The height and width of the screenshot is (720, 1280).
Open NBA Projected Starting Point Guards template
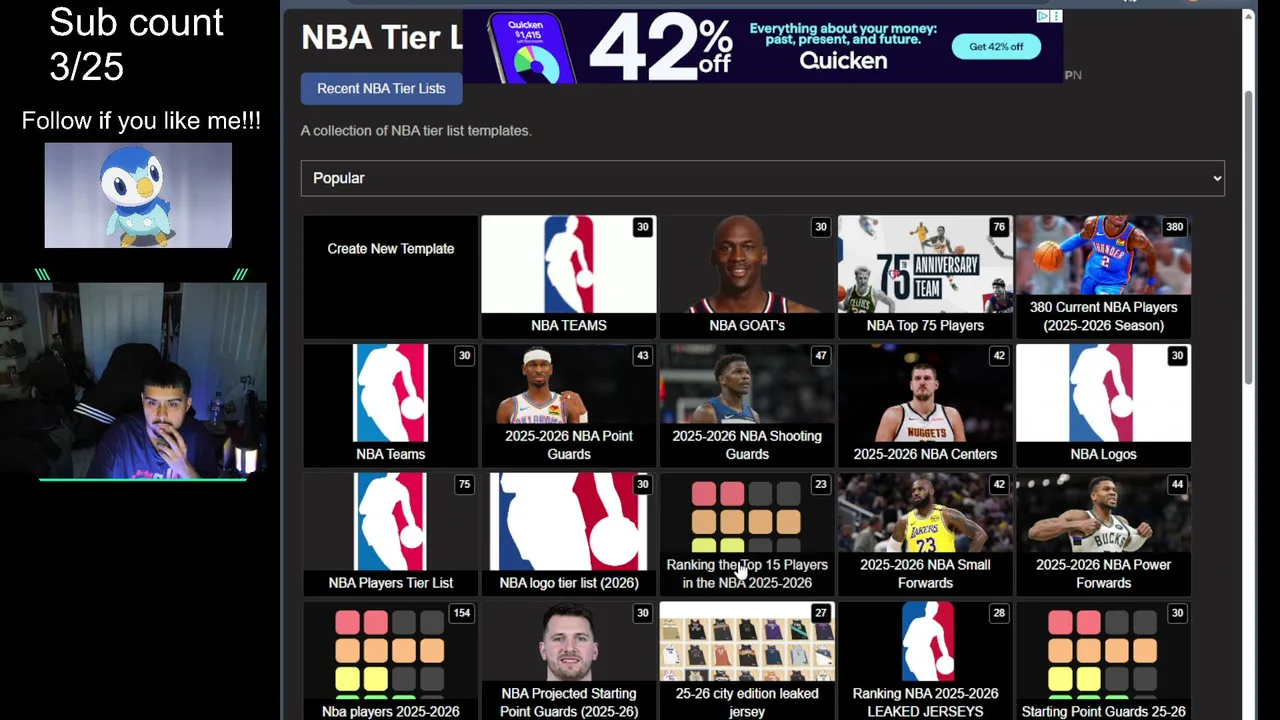(569, 661)
